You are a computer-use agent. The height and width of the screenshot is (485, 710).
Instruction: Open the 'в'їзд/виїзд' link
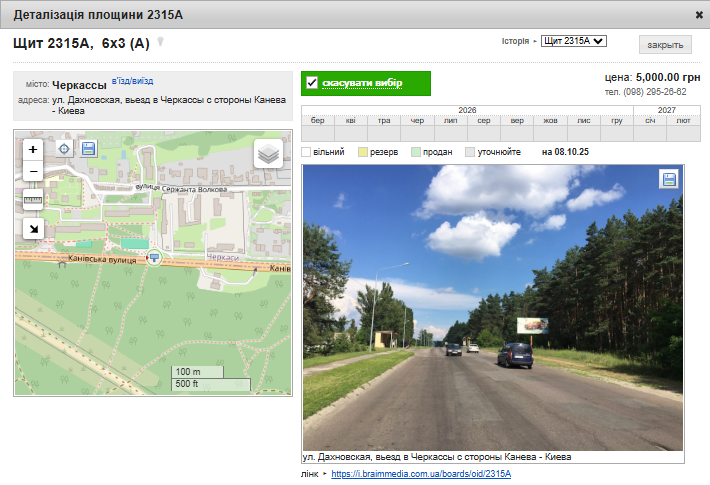(x=132, y=81)
